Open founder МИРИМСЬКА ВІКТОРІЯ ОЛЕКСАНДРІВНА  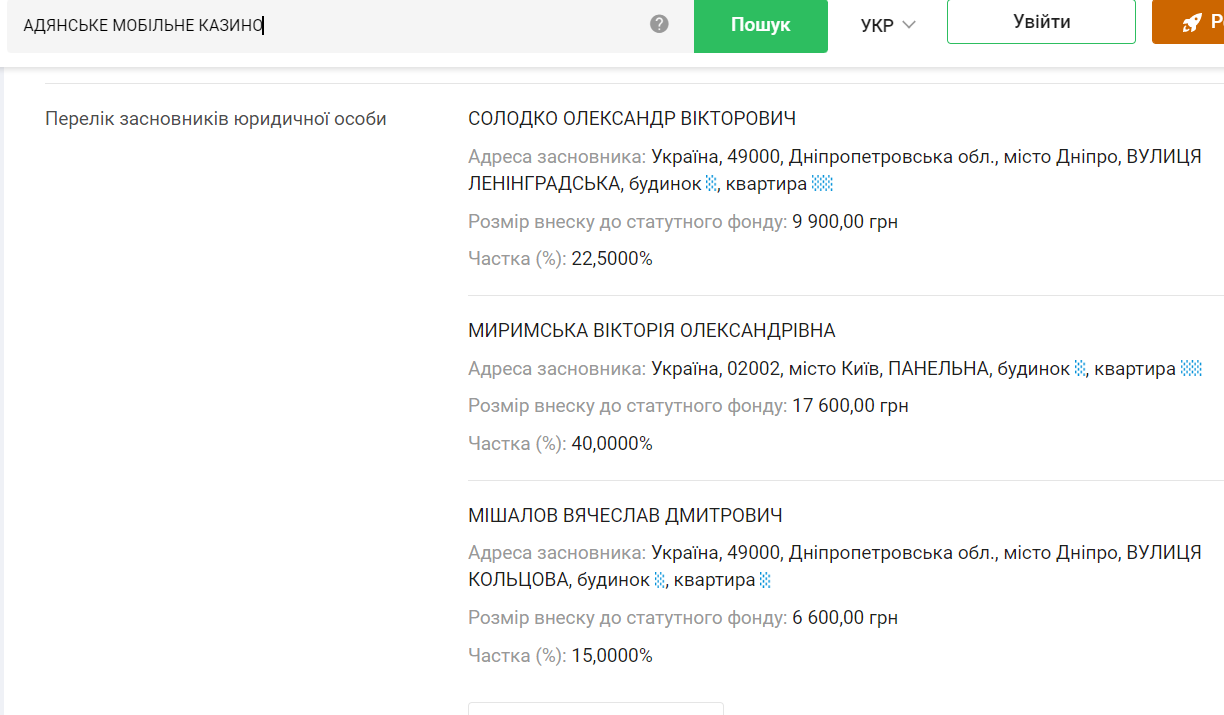(651, 331)
